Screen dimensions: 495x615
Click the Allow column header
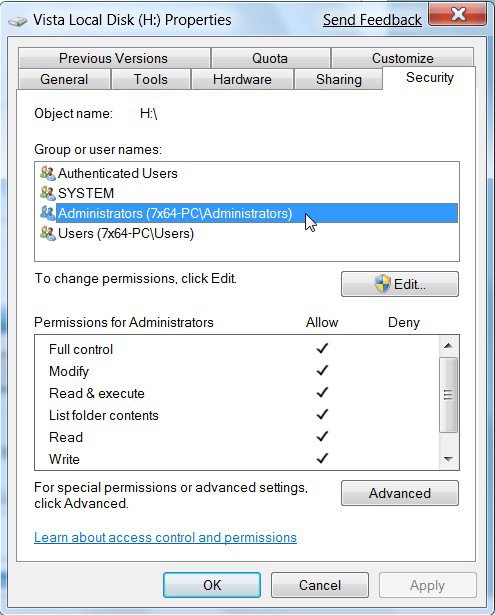point(322,322)
